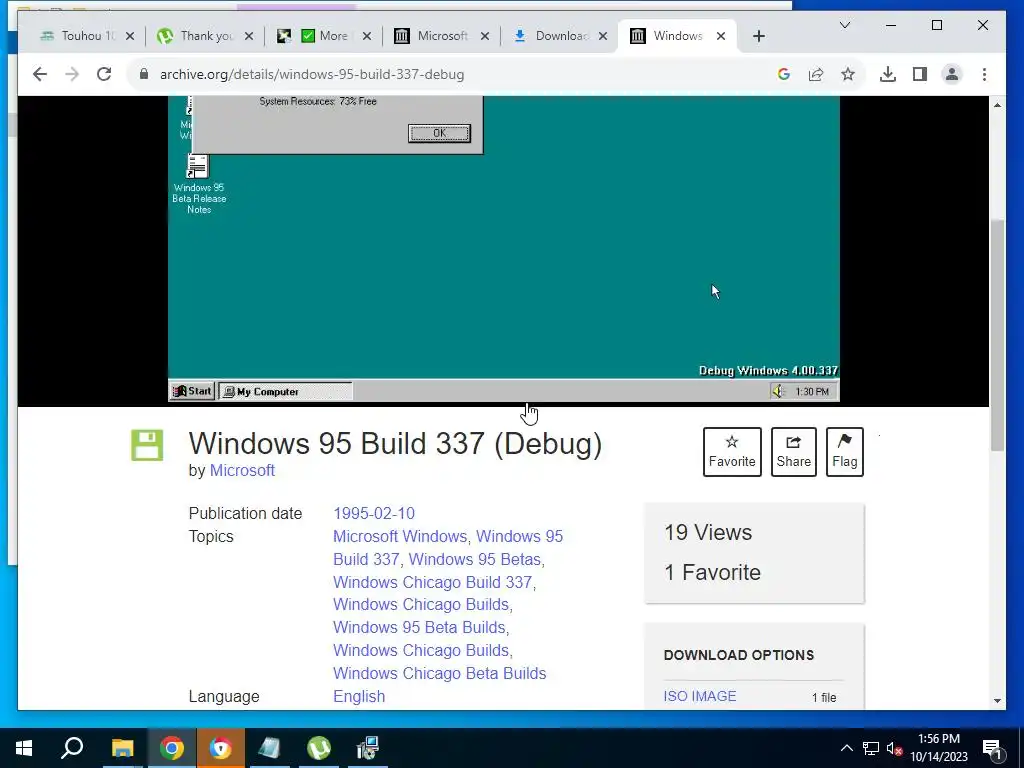The width and height of the screenshot is (1024, 768).
Task: Close the Touhou tab
Action: 130,36
